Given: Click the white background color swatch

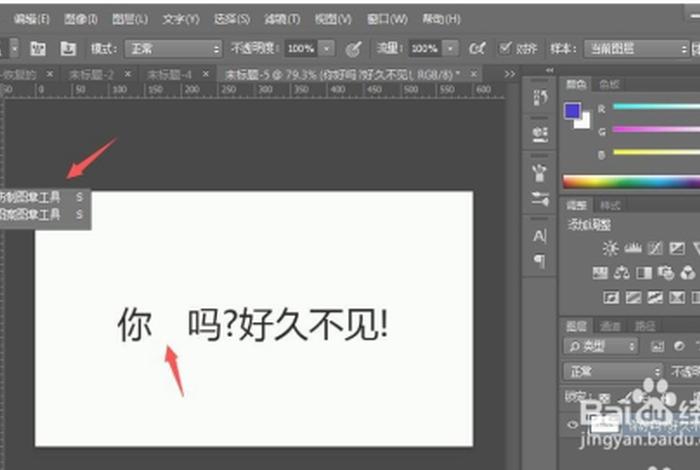Looking at the screenshot, I should click(584, 122).
